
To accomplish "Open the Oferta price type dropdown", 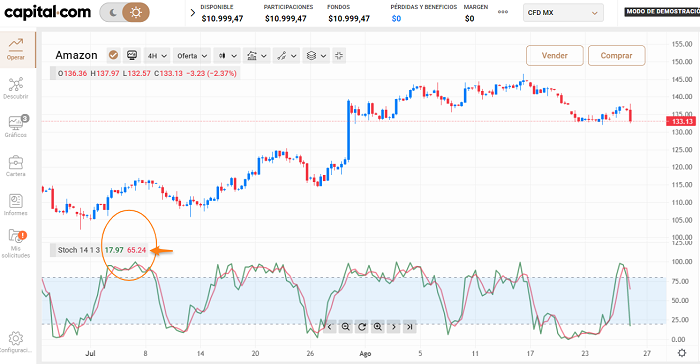I will 192,56.
